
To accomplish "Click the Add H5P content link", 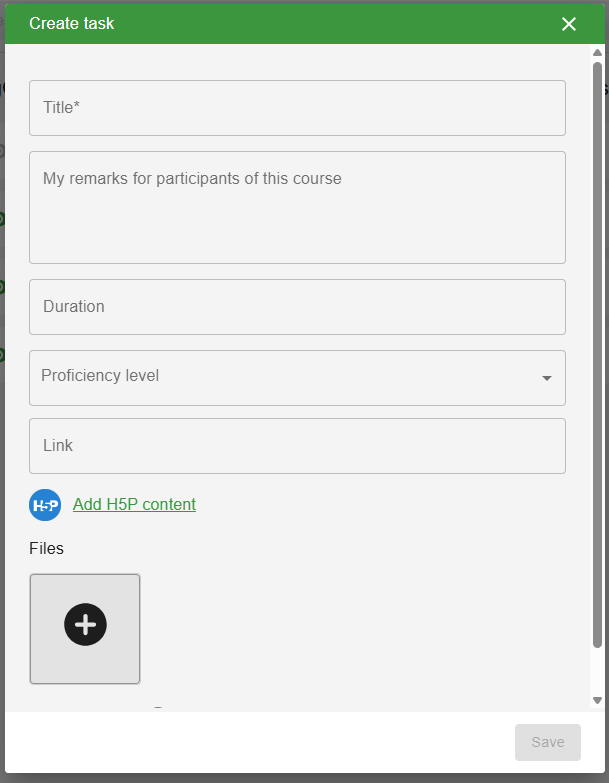I will point(134,504).
